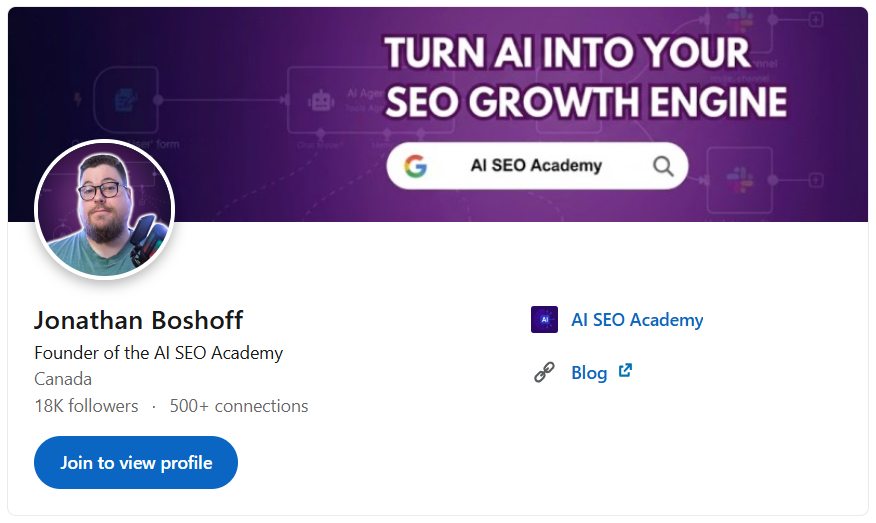Click the Founder of the AI SEO Academy headline
The height and width of the screenshot is (523, 876).
point(158,353)
